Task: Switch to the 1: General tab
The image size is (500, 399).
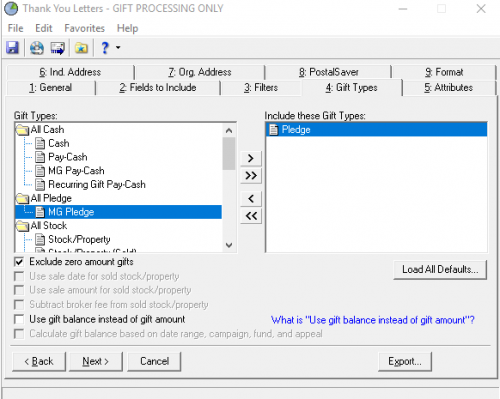Action: tap(51, 88)
